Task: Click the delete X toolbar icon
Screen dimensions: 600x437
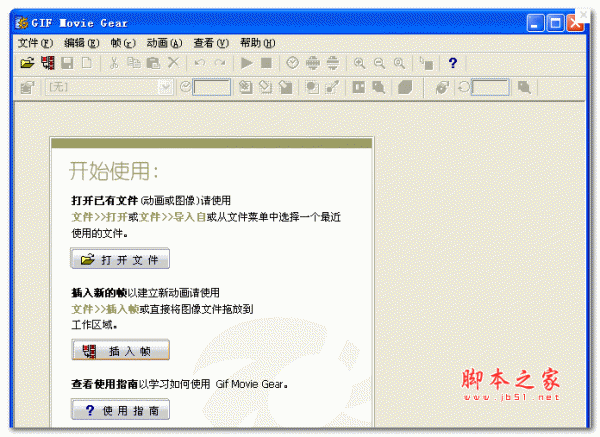Action: click(x=173, y=62)
